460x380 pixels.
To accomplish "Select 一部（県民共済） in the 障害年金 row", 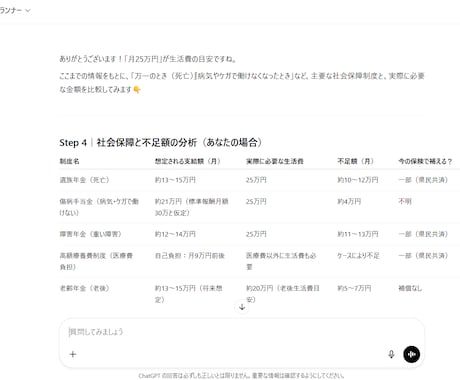I will point(423,234).
